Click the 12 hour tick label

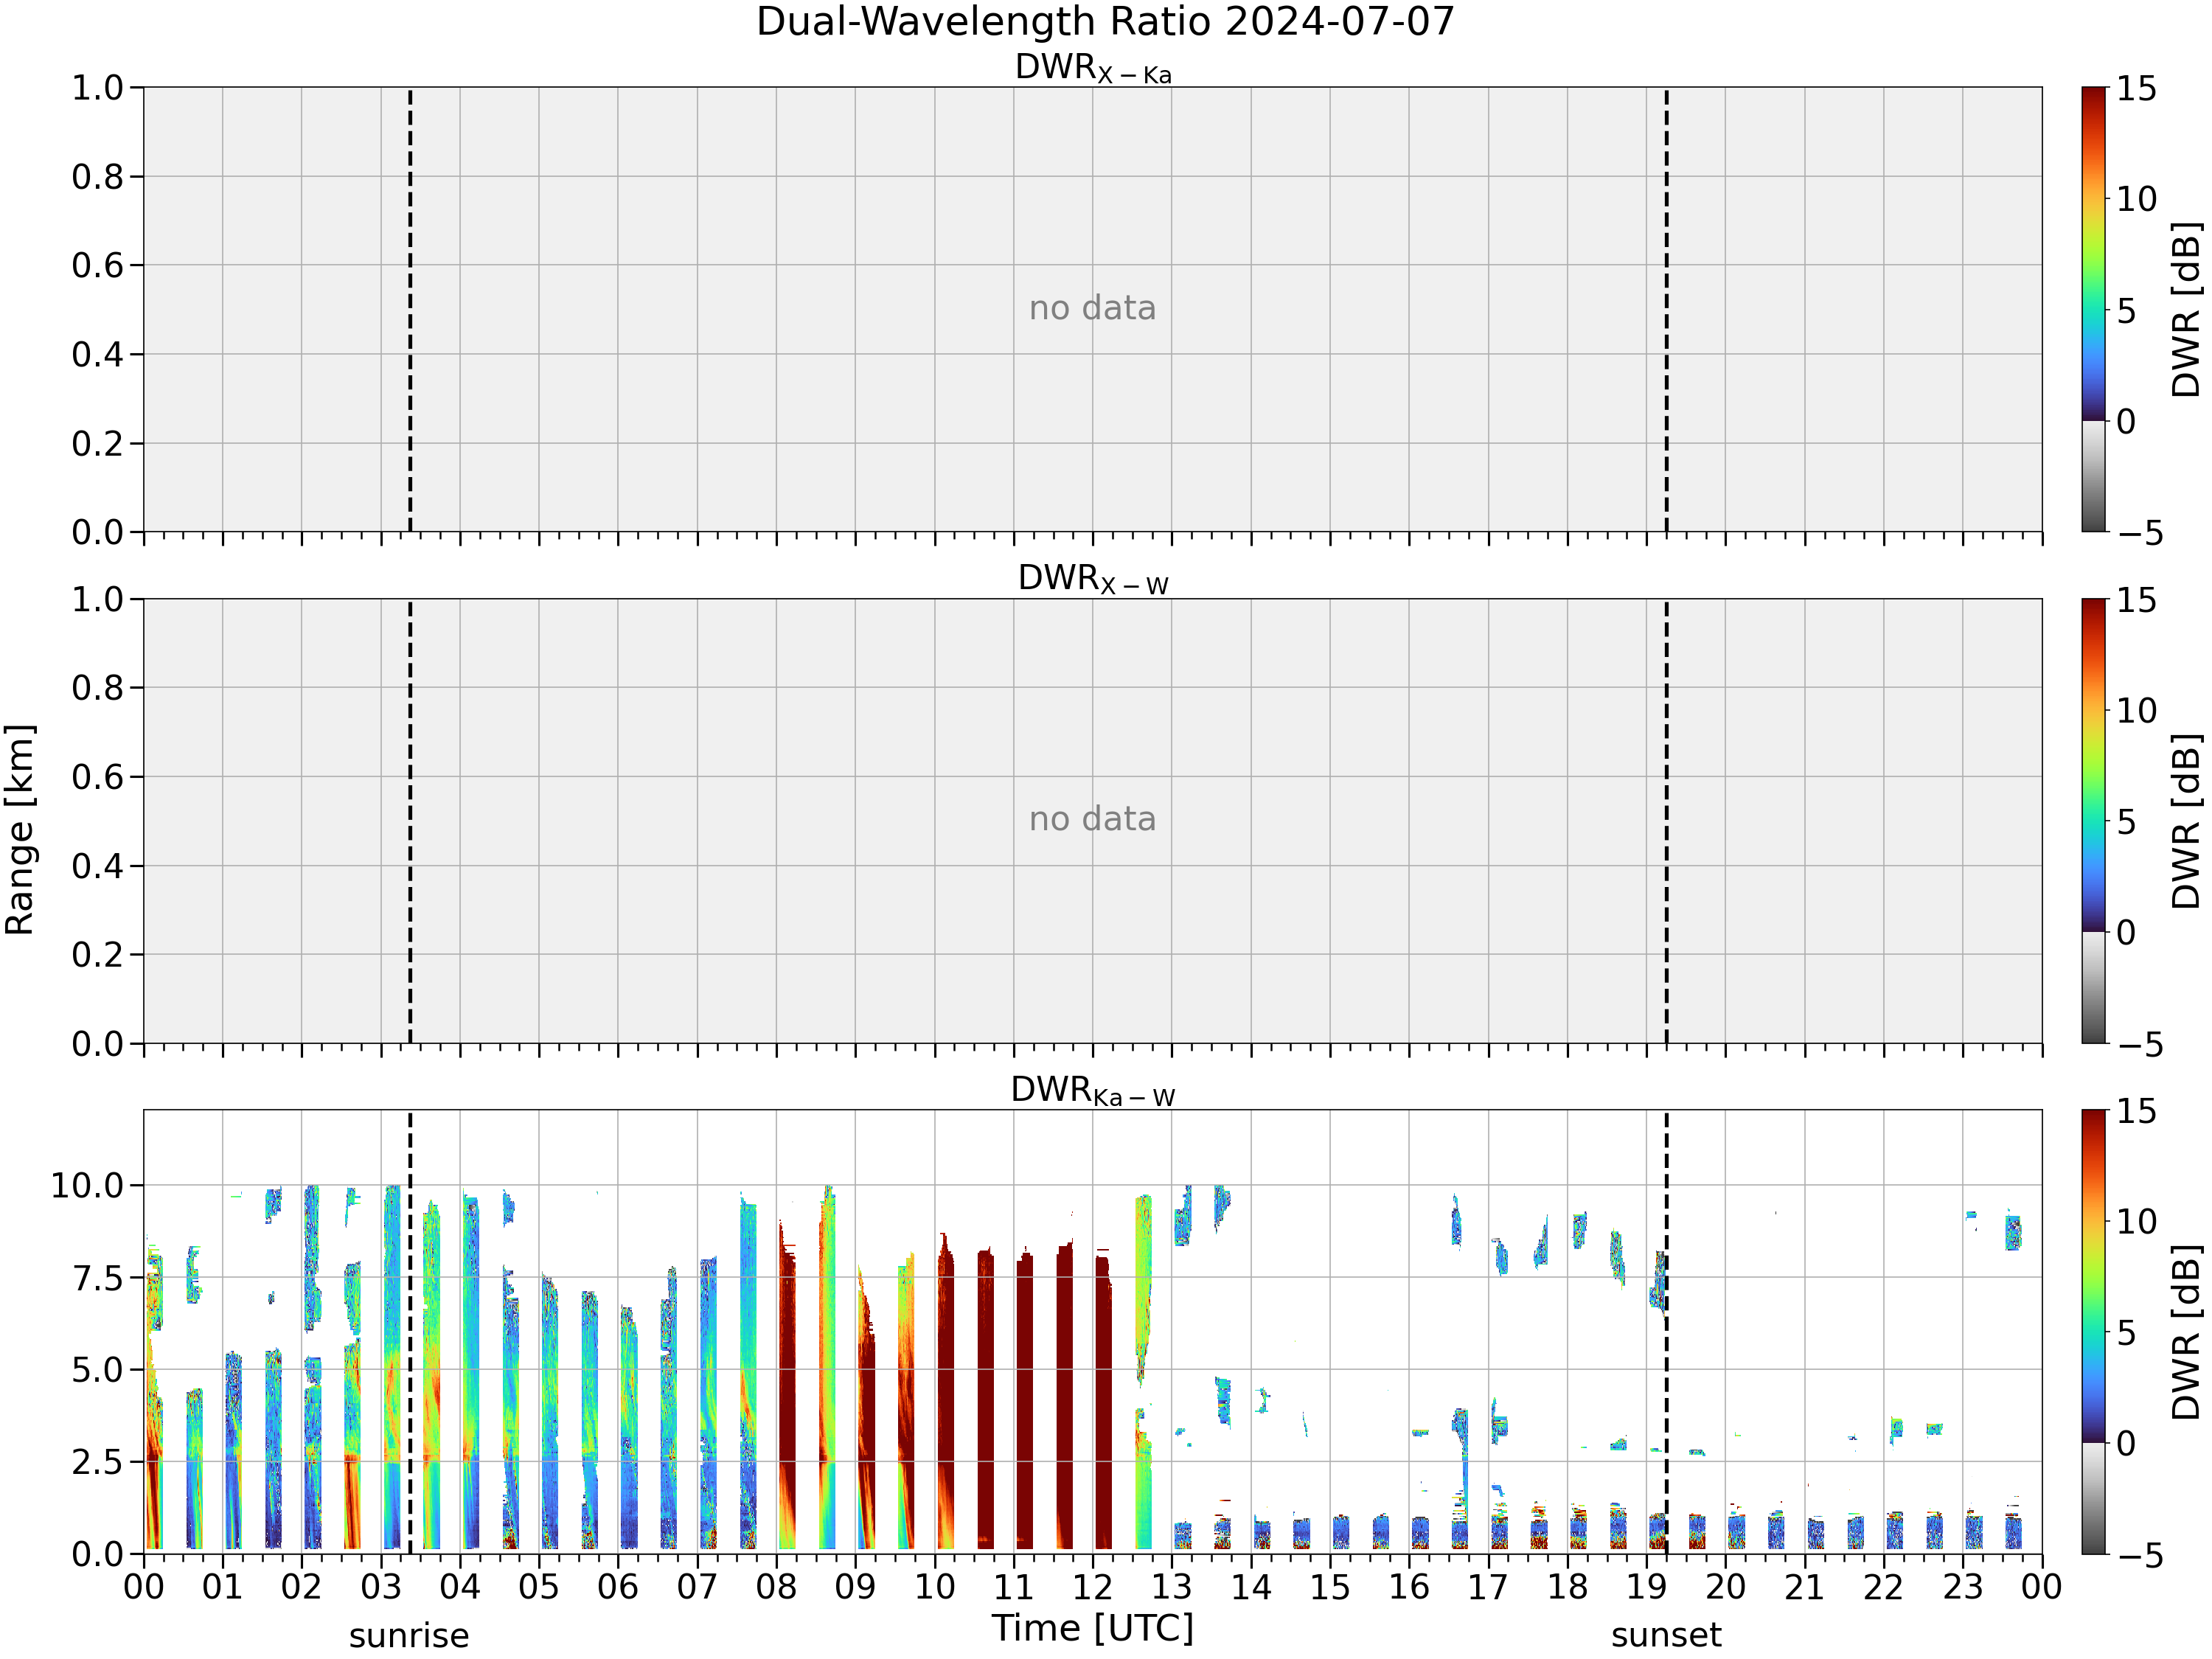(x=1092, y=1587)
